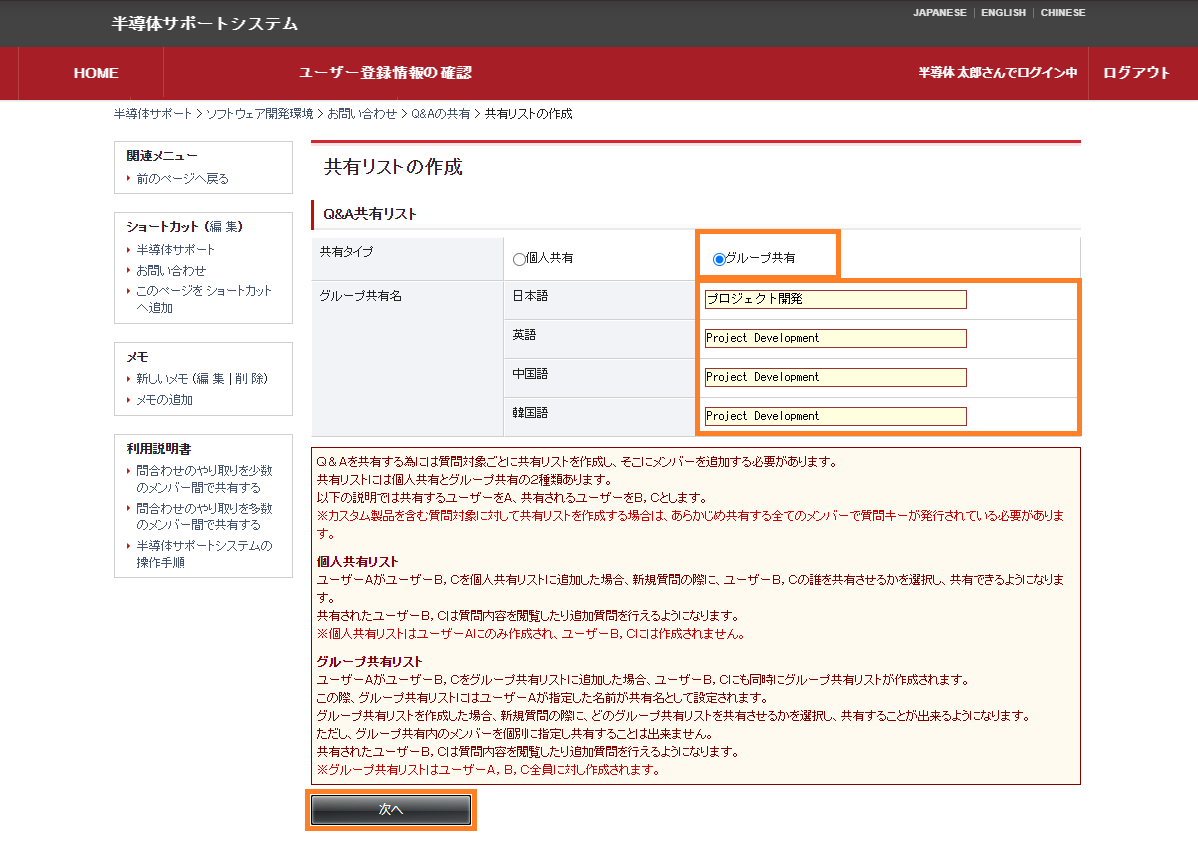This screenshot has height=850, width=1198.
Task: Select the 個人共有 radio button
Action: pyautogui.click(x=519, y=259)
